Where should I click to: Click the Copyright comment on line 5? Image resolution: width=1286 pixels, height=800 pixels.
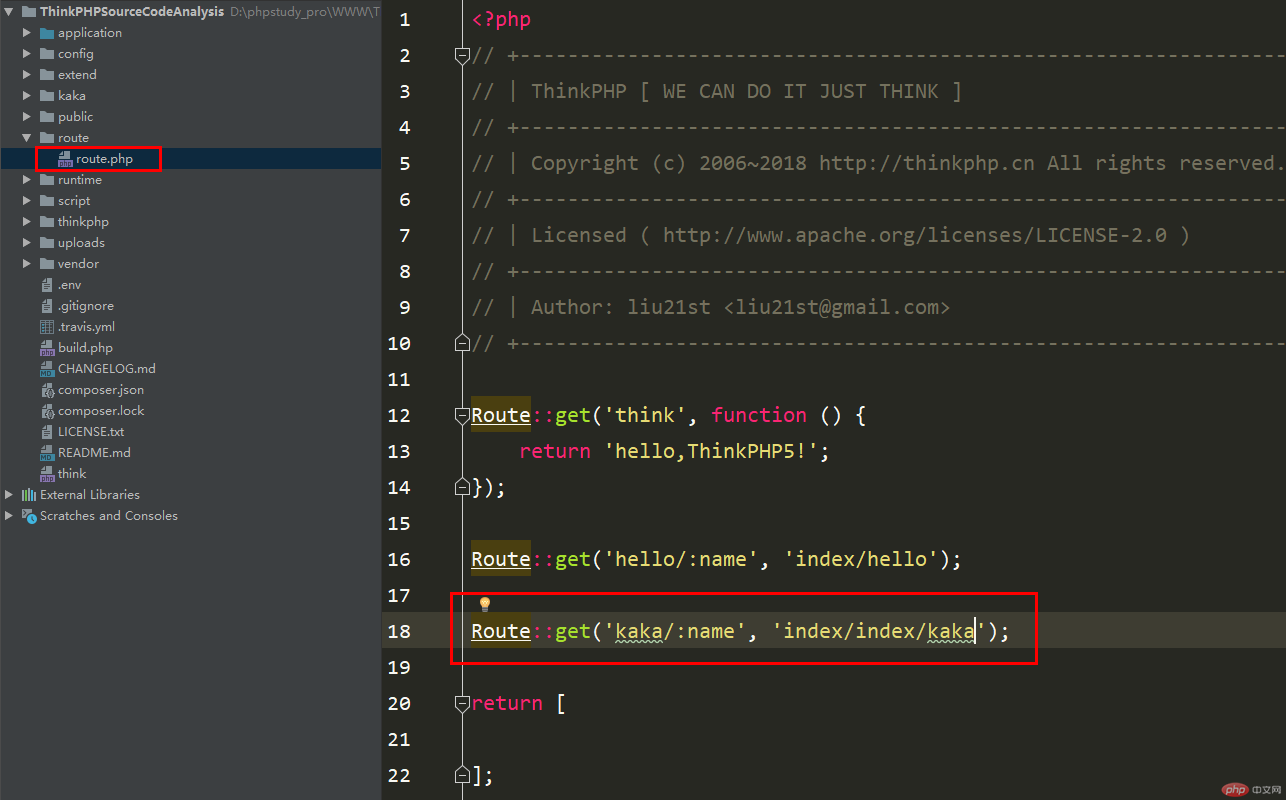pos(877,163)
